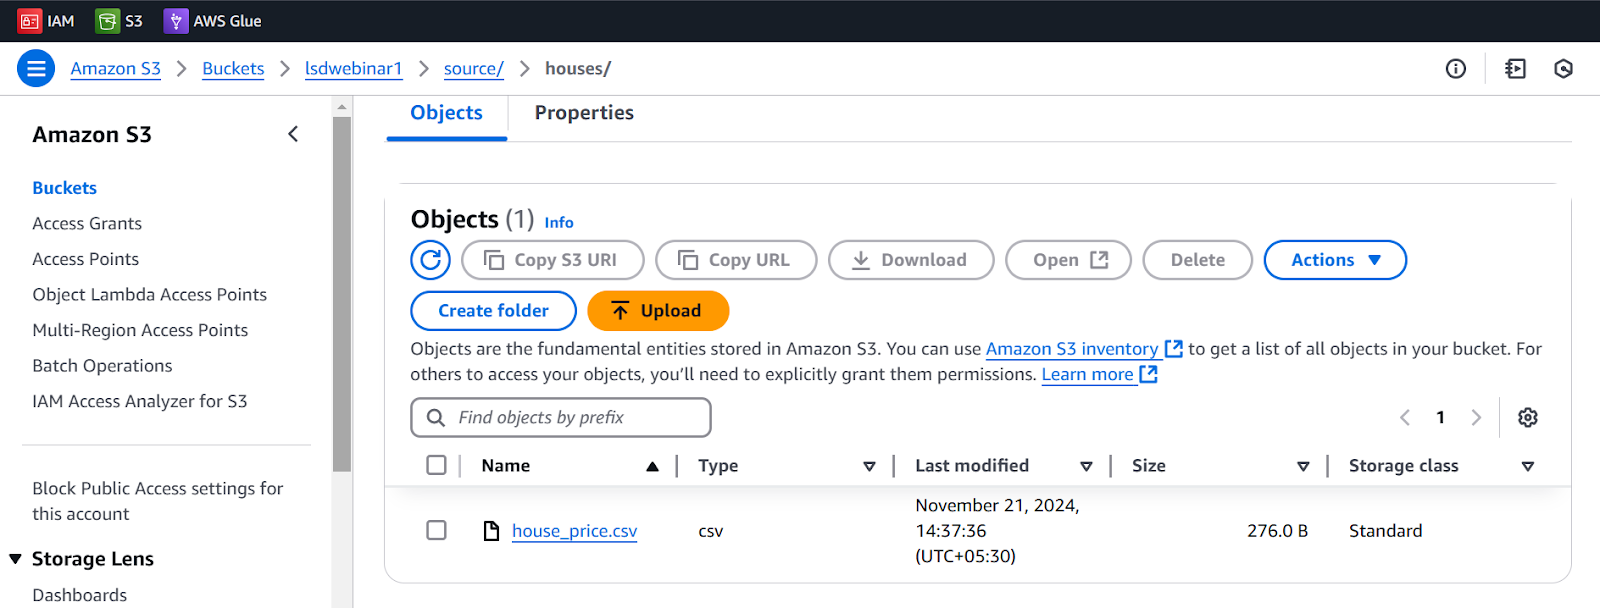Focus the Find objects by prefix field

click(x=561, y=418)
